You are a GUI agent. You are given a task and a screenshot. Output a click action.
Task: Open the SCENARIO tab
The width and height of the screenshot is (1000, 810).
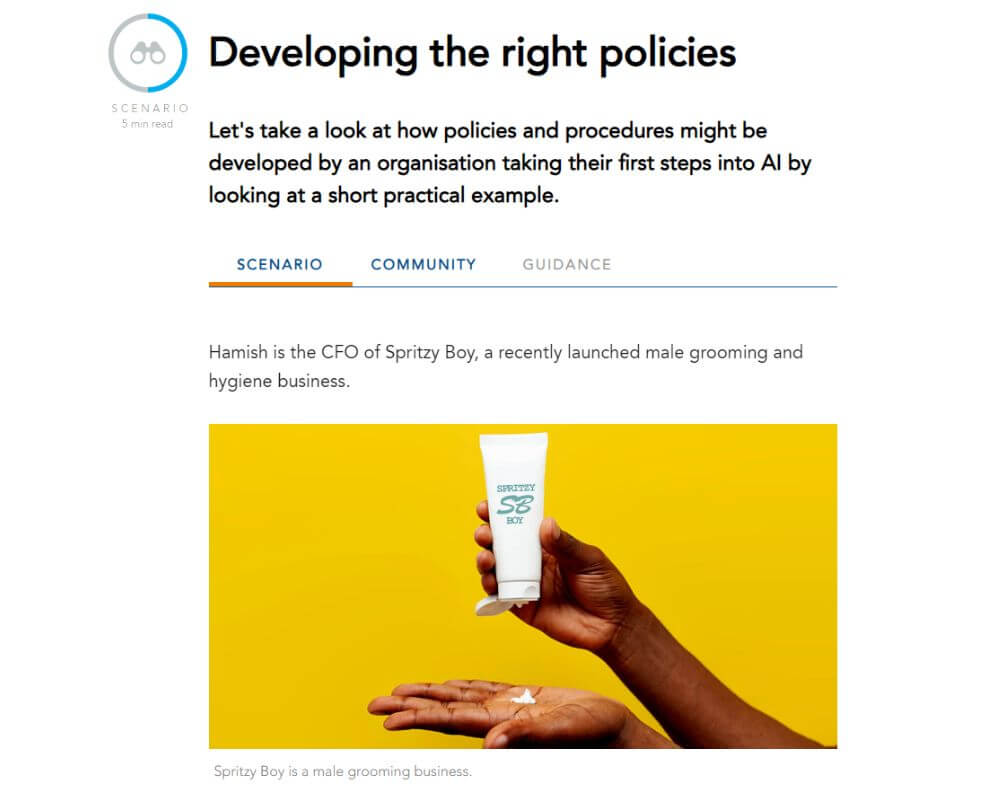click(x=279, y=264)
